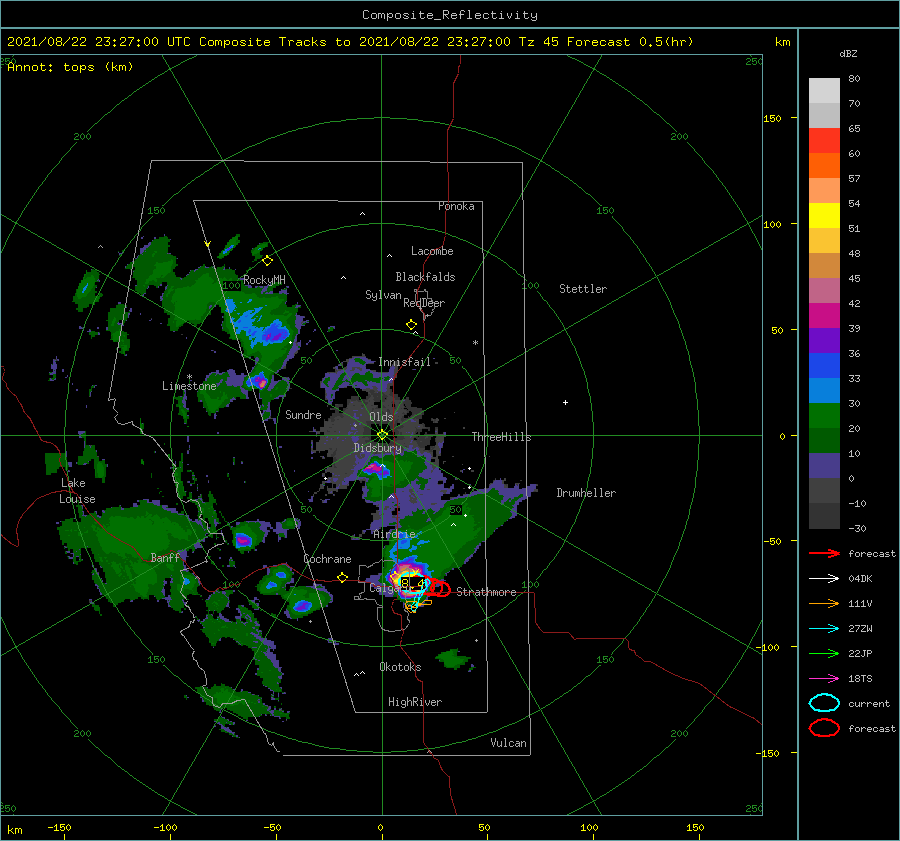Click the purple storm core southeast of RockyMH

274,334
